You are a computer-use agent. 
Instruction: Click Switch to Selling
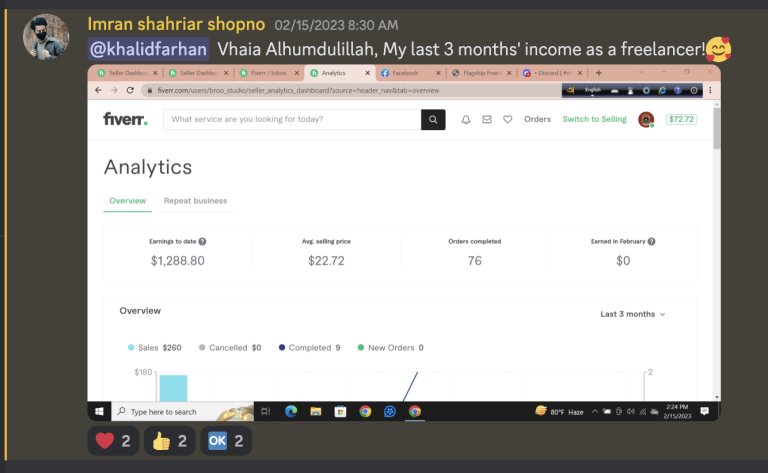point(595,119)
